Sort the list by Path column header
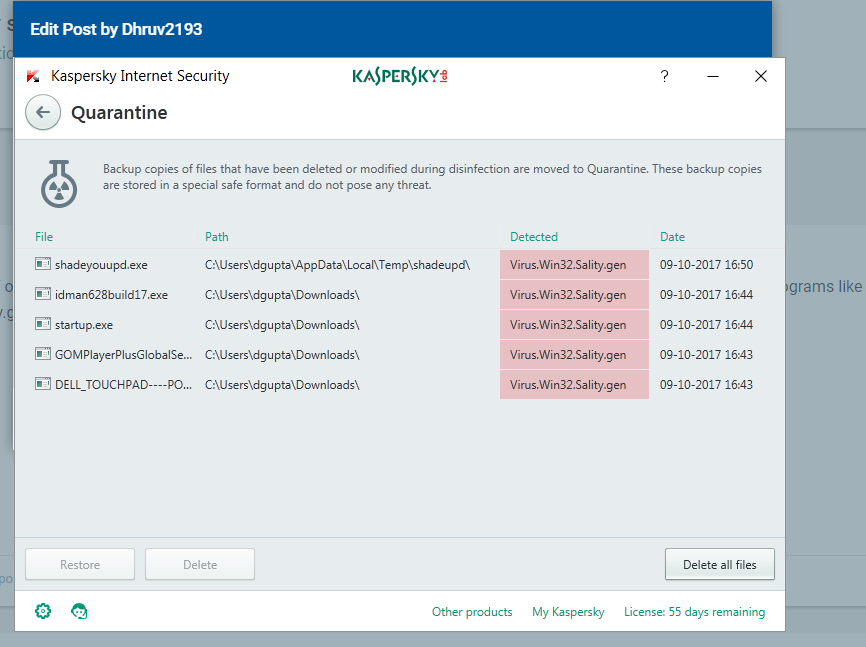This screenshot has width=866, height=647. click(x=217, y=237)
